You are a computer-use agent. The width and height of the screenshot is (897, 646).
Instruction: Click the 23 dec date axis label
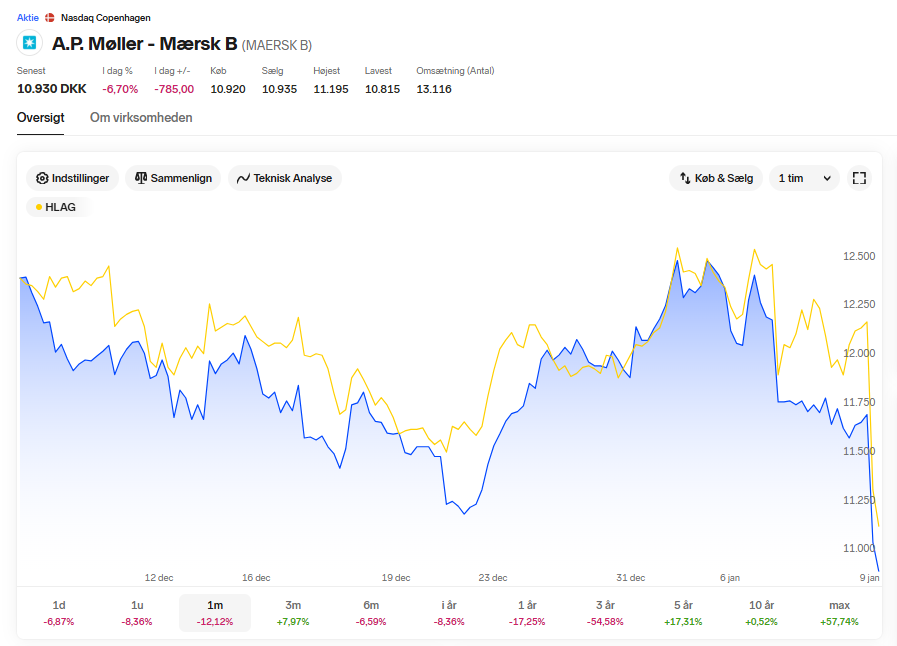pos(493,577)
